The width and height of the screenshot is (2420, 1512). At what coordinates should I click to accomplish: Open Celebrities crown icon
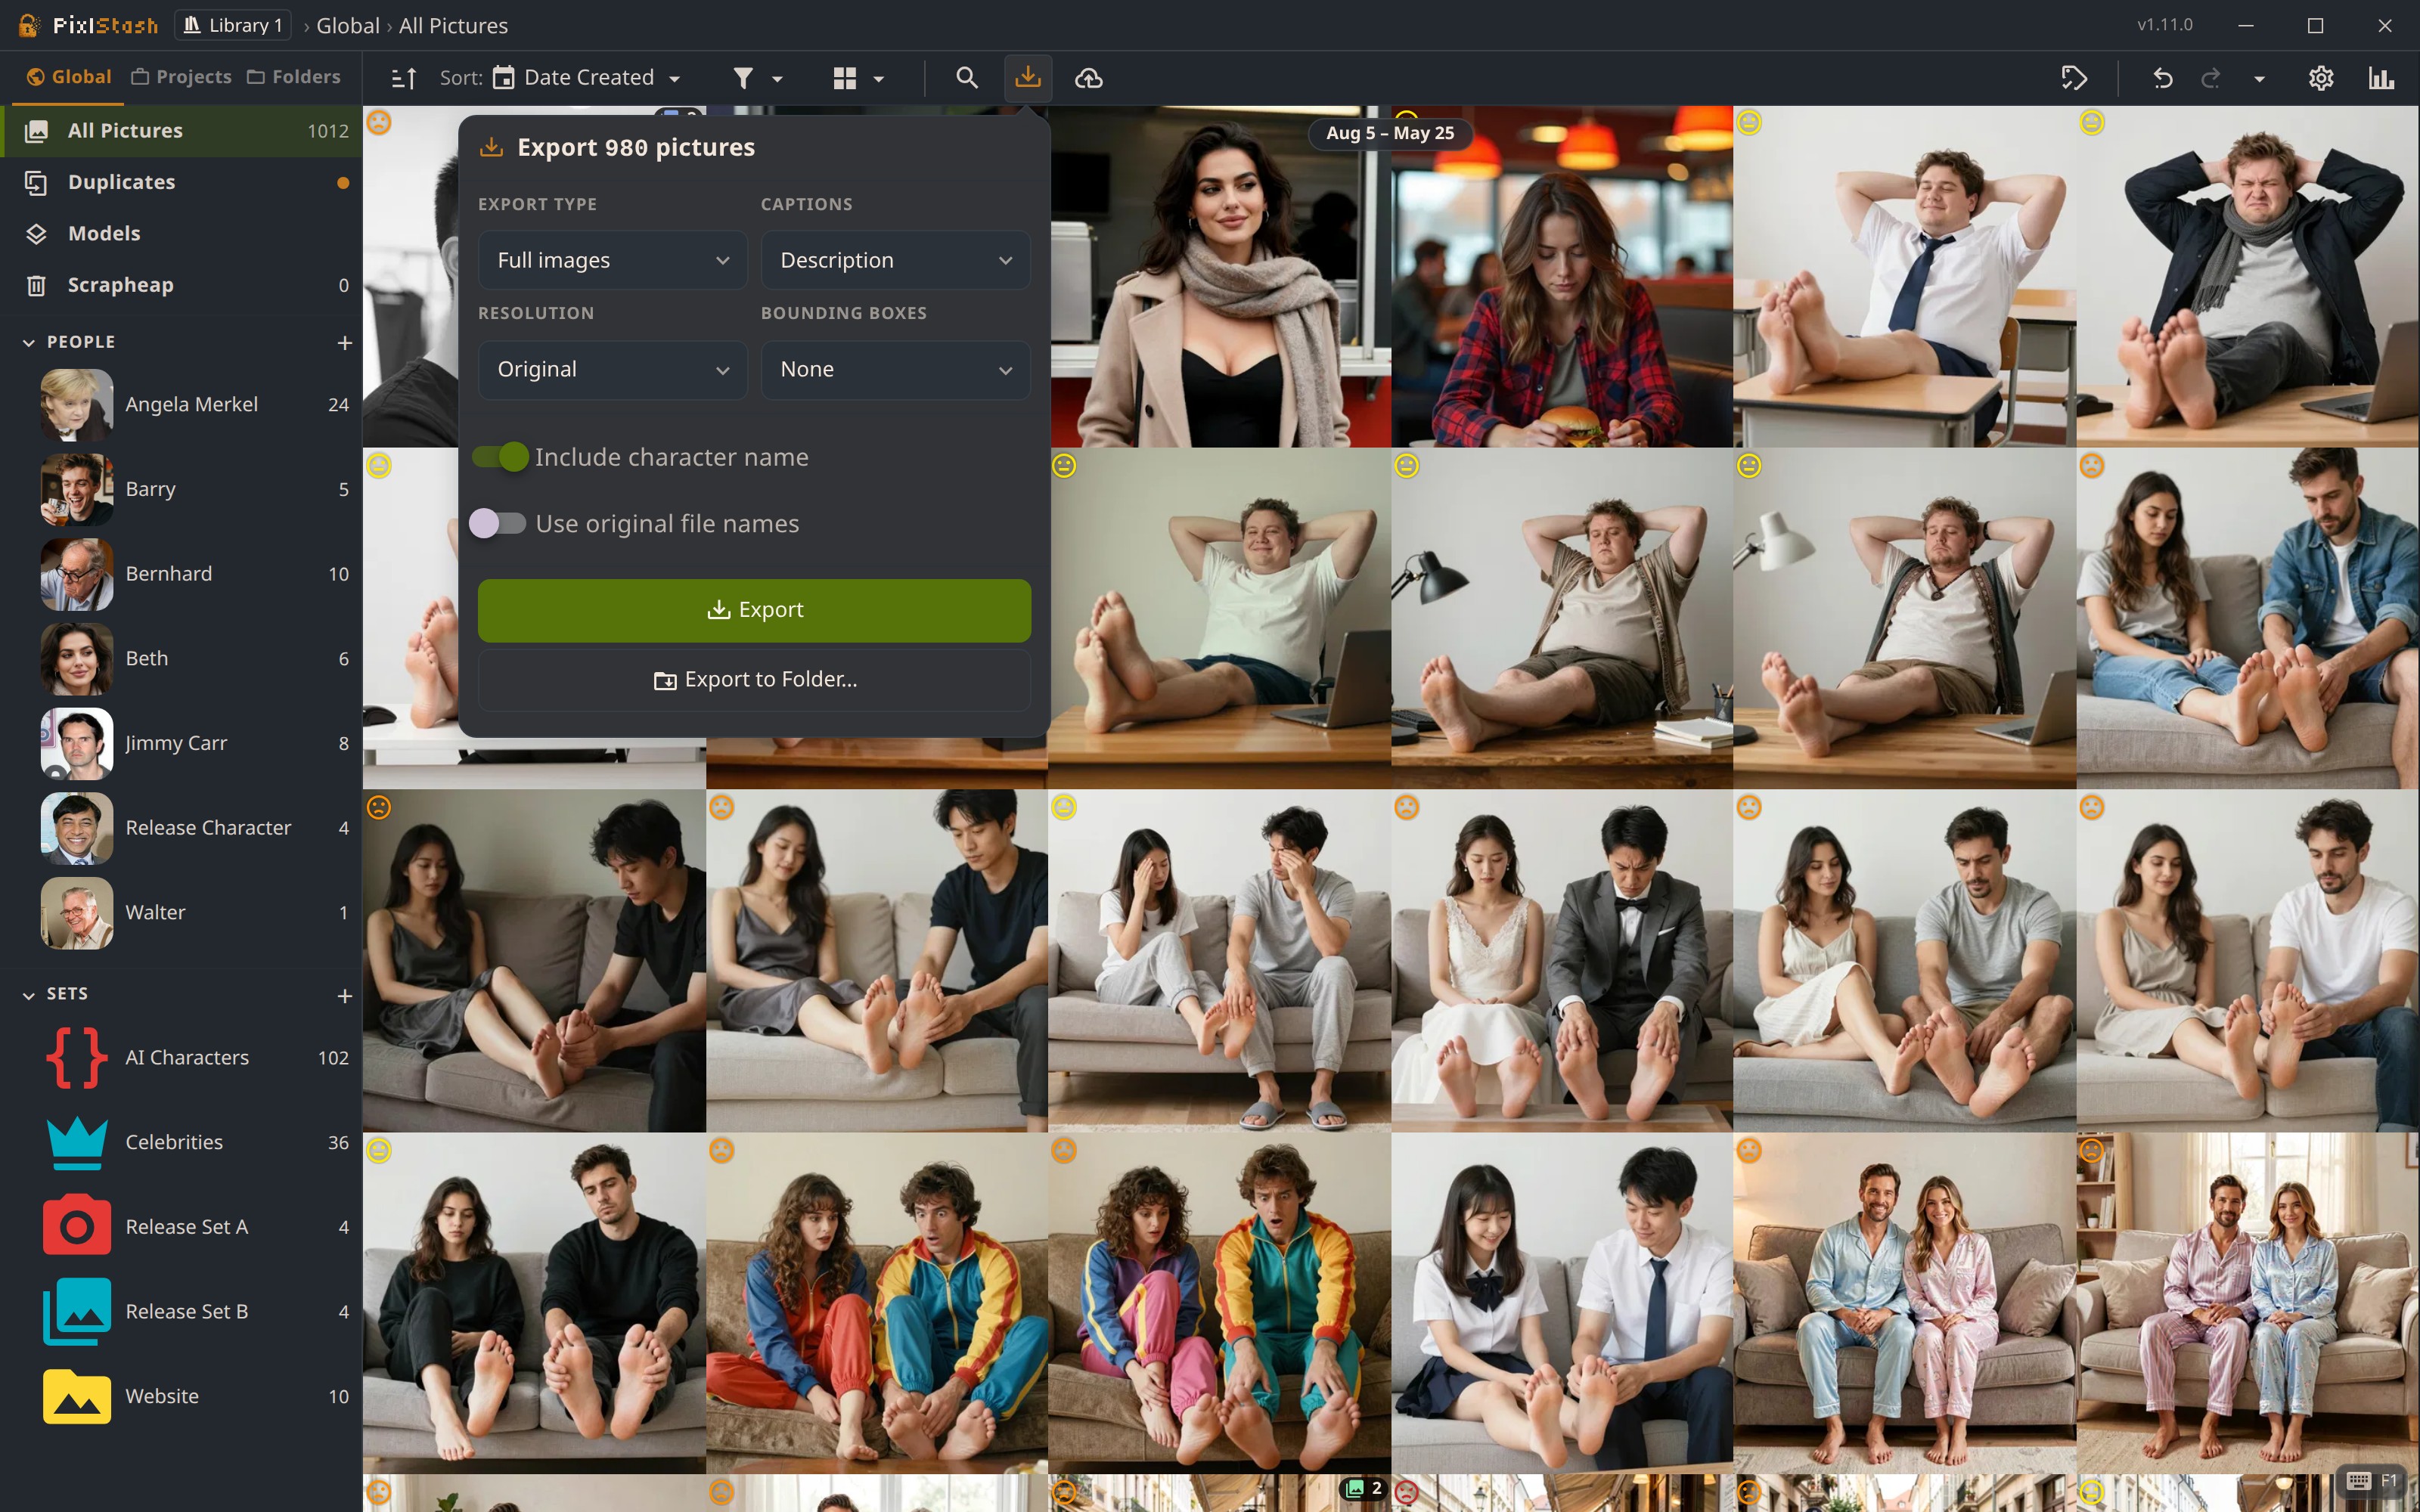(77, 1142)
